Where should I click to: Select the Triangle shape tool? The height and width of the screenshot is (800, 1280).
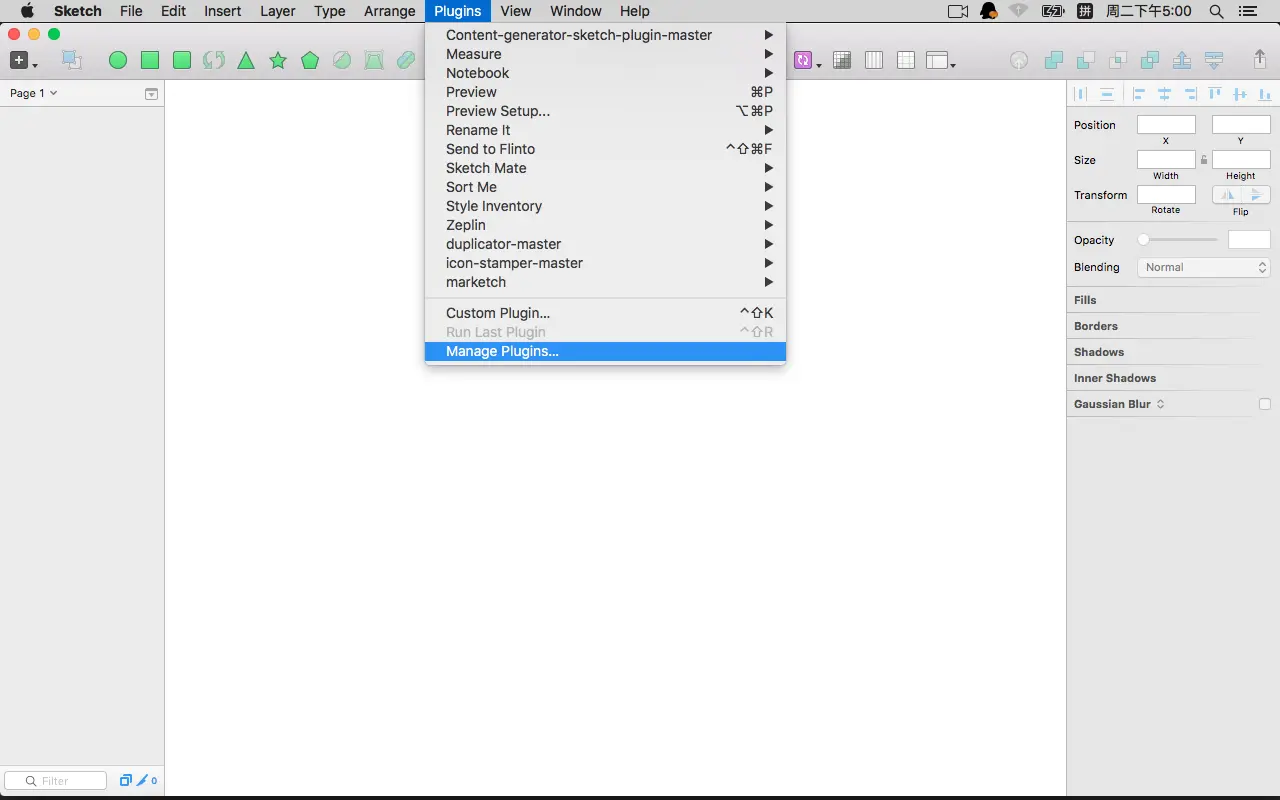pos(246,61)
